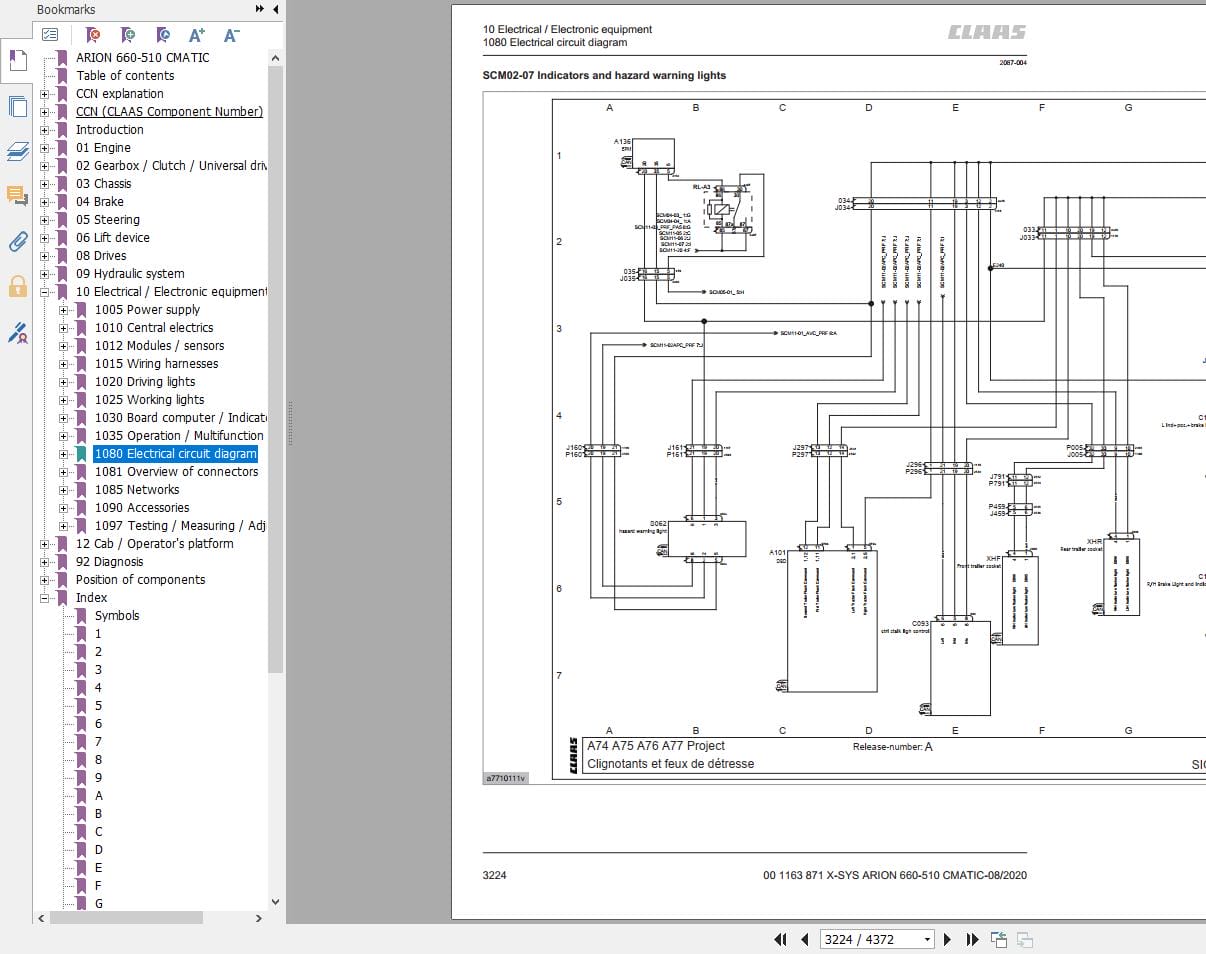The height and width of the screenshot is (954, 1206).
Task: Open ARION 660-510 CMATIC bookmark
Action: point(143,57)
